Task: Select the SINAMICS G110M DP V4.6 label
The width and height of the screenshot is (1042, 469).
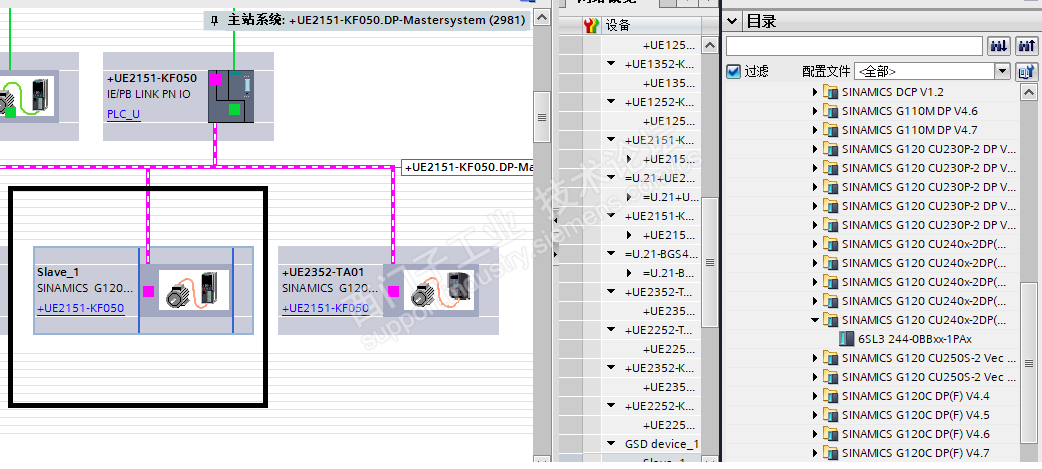Action: [x=910, y=111]
